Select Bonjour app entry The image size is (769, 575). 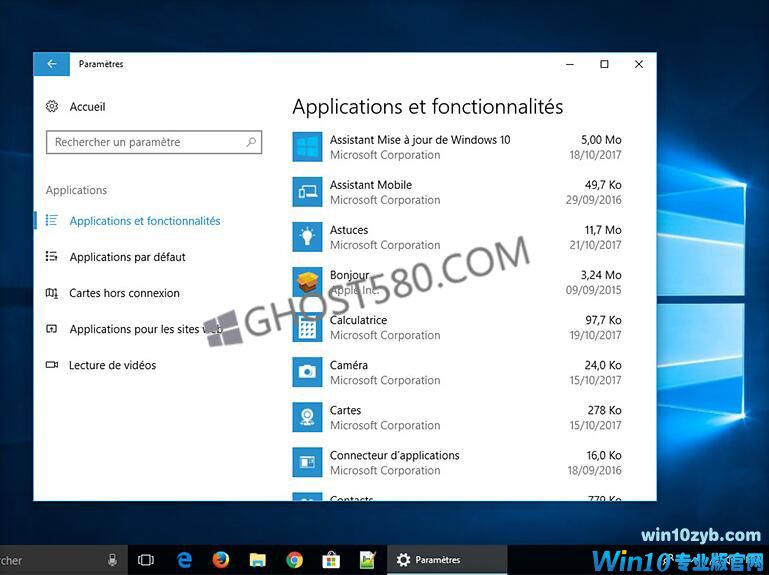(457, 282)
